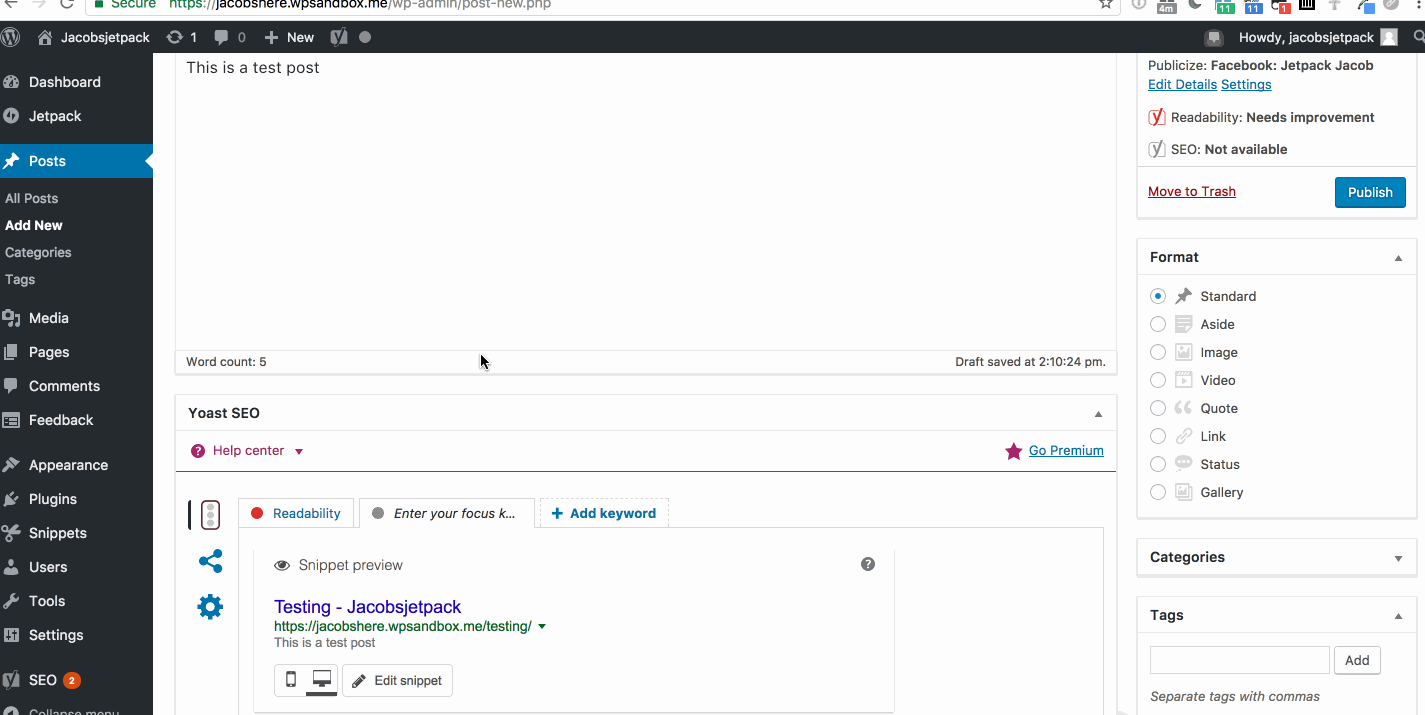Select Link post format
This screenshot has height=715, width=1425.
[x=1158, y=436]
